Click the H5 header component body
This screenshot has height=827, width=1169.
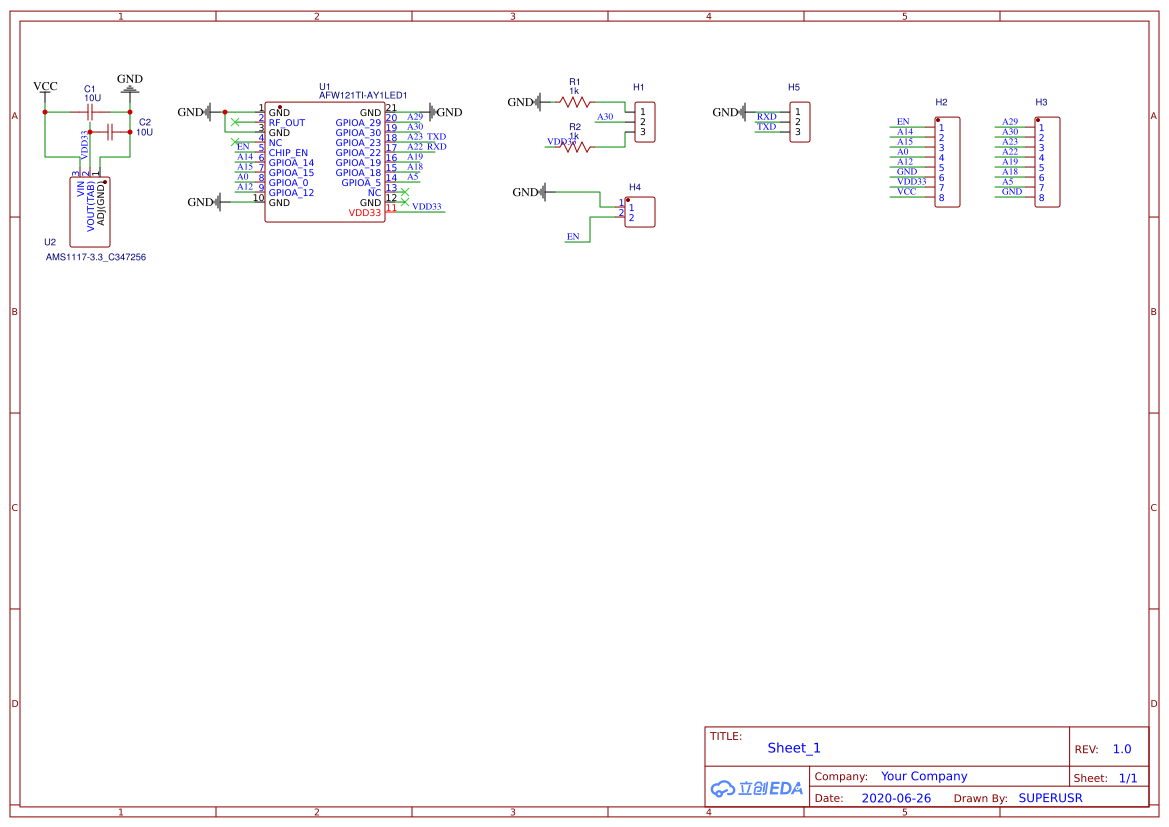point(799,122)
